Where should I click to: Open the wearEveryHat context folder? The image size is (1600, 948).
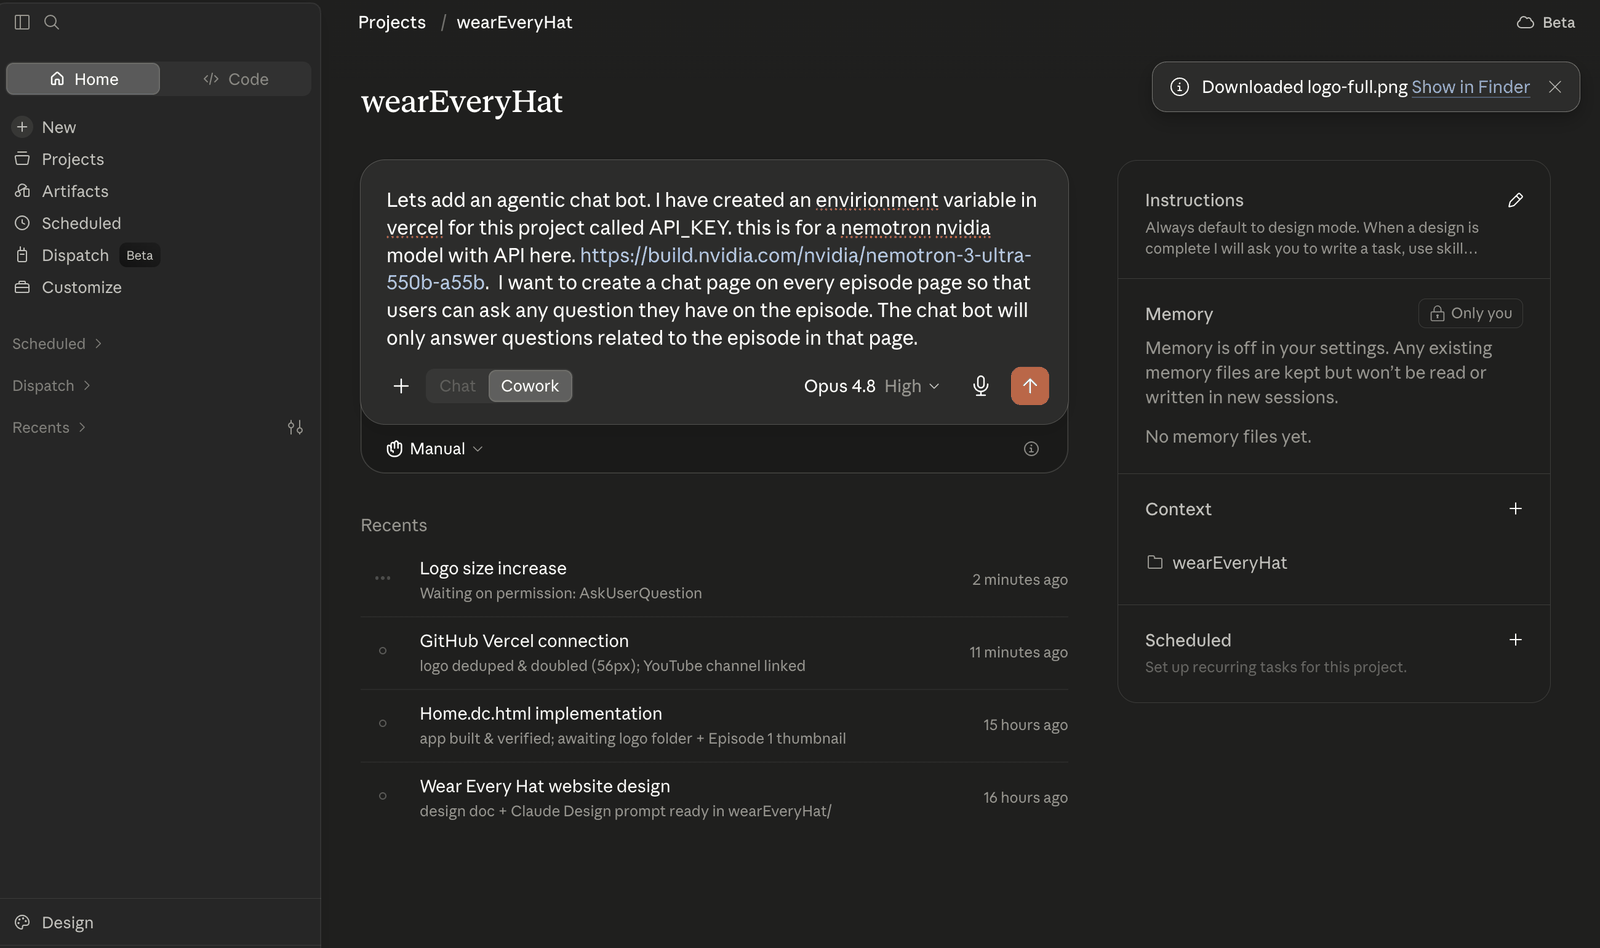coord(1217,563)
